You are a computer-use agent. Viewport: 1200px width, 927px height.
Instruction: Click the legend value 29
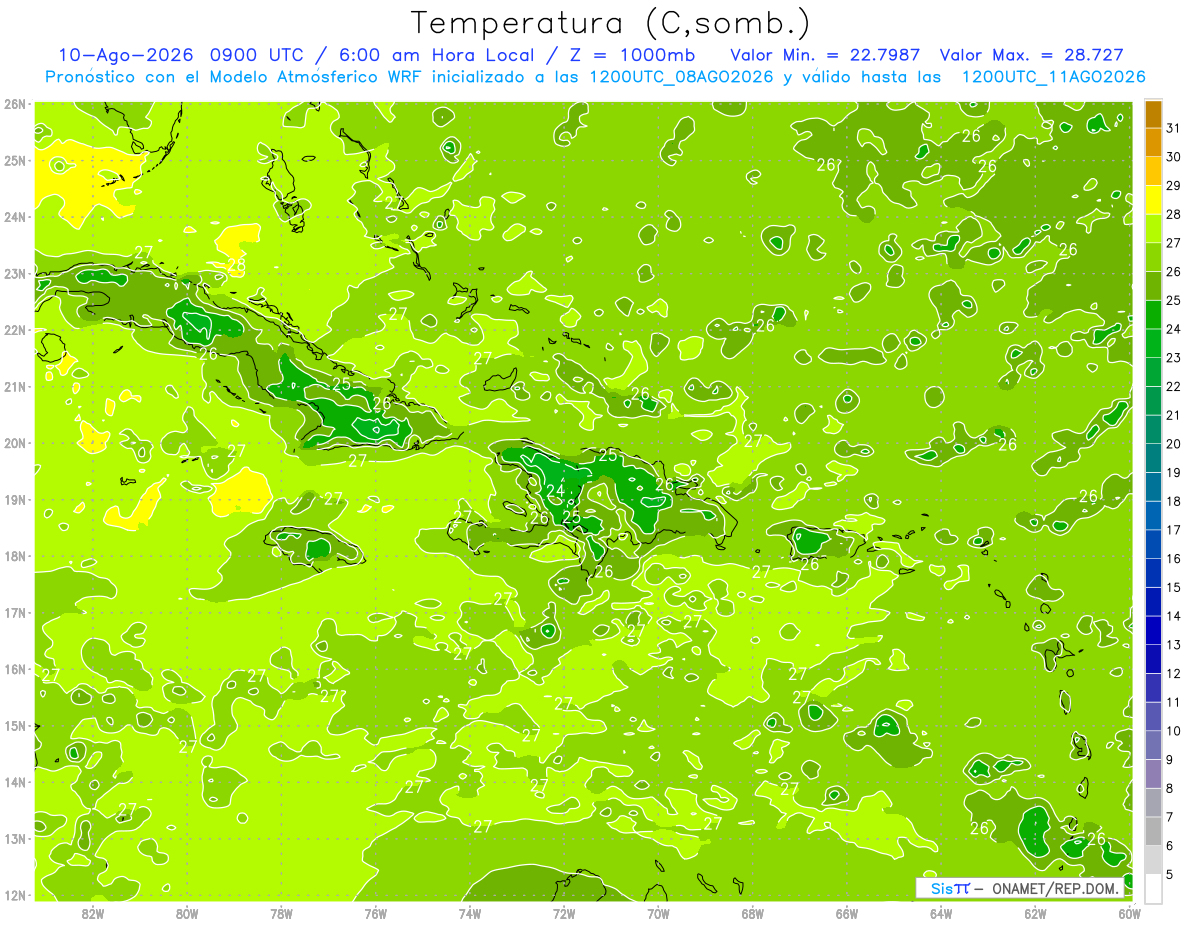point(1173,186)
